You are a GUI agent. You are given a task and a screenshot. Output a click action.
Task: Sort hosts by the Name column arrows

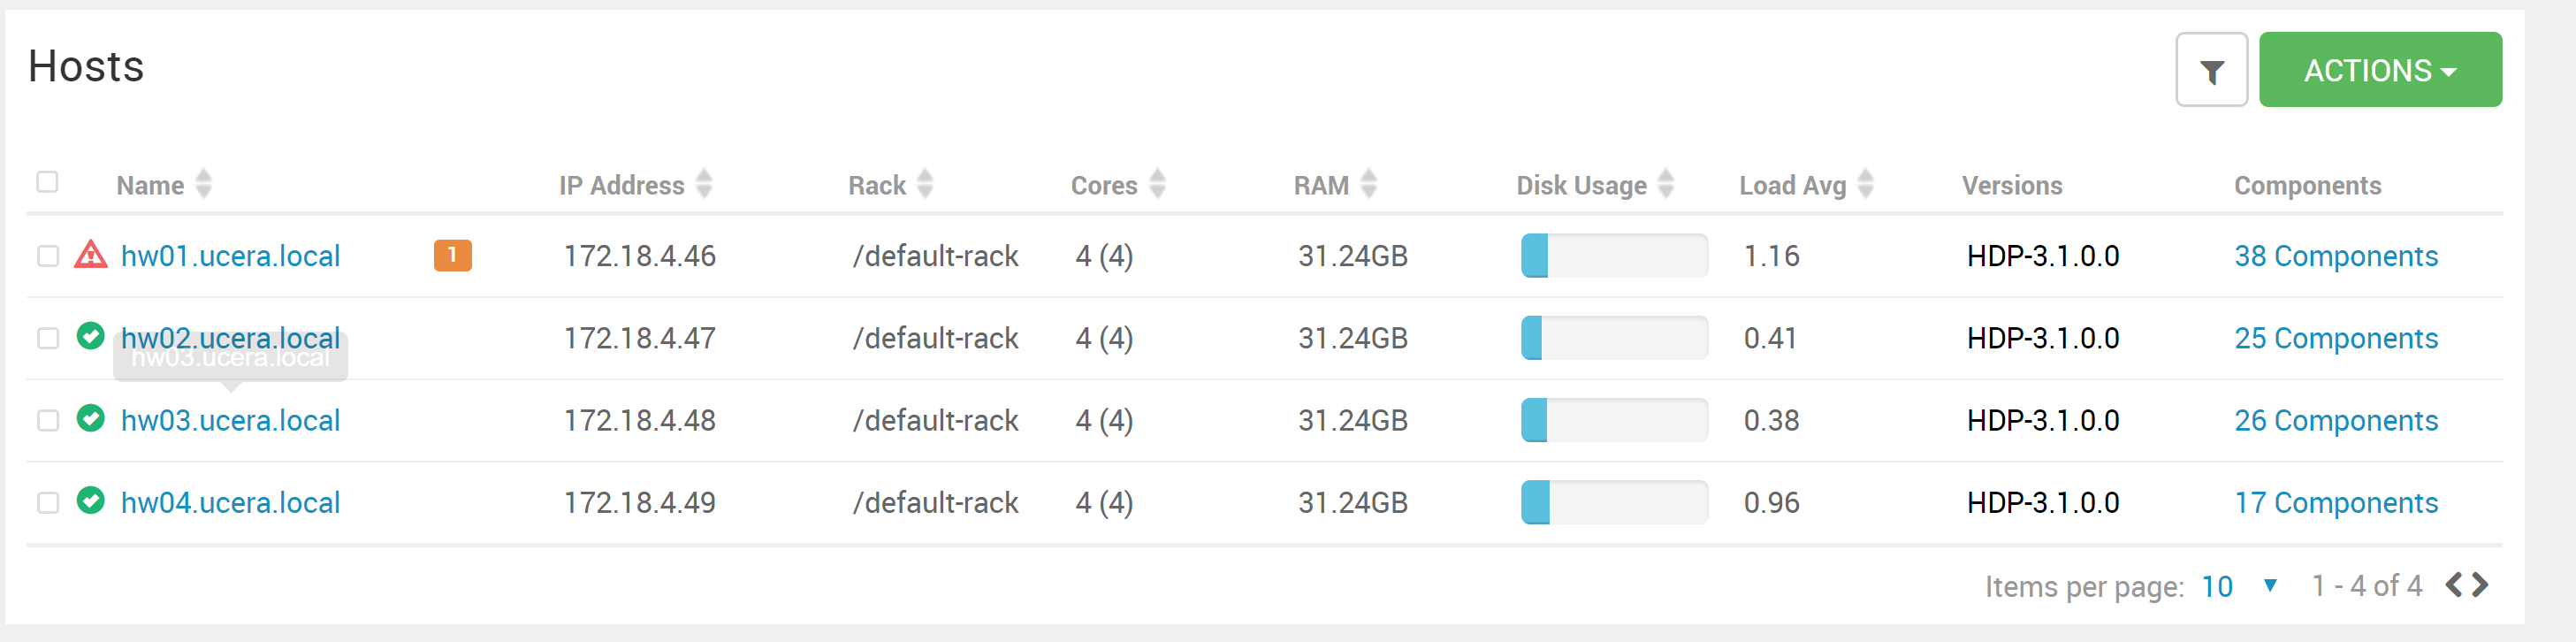tap(204, 184)
